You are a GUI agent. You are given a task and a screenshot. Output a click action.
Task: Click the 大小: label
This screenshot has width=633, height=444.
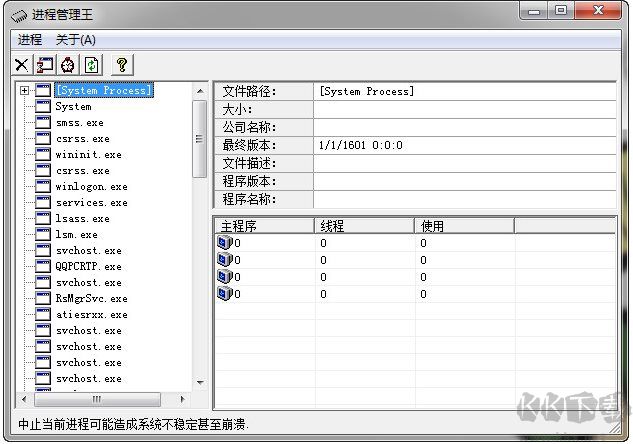click(x=237, y=109)
